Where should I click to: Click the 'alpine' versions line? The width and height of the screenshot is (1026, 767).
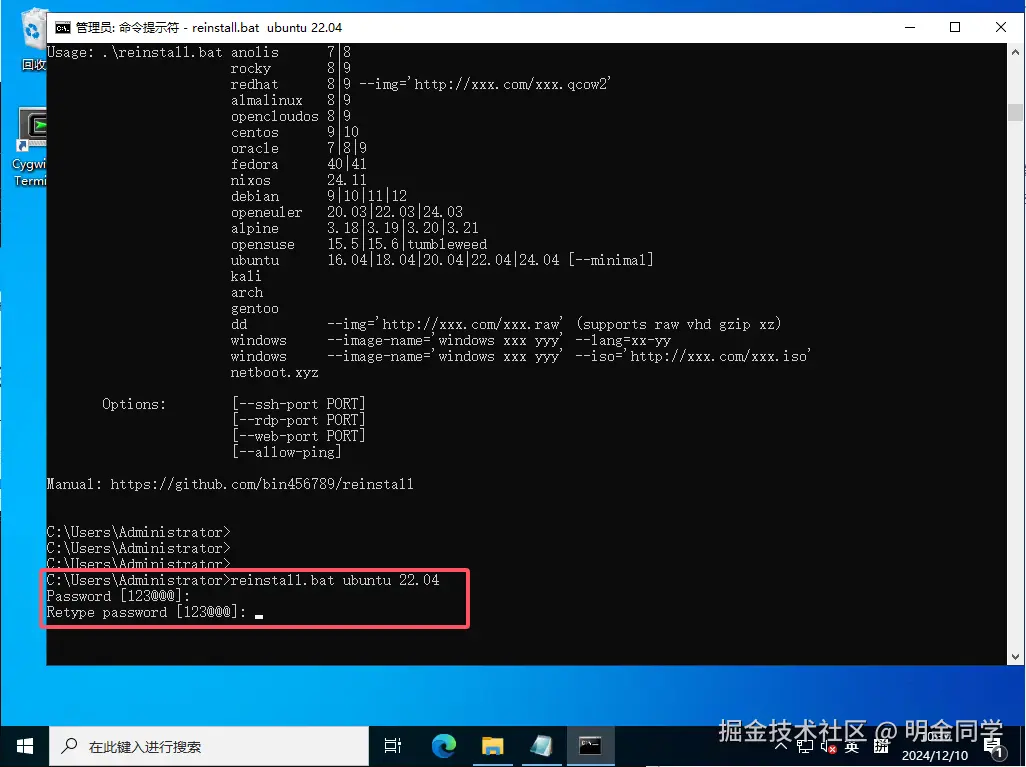tap(354, 228)
